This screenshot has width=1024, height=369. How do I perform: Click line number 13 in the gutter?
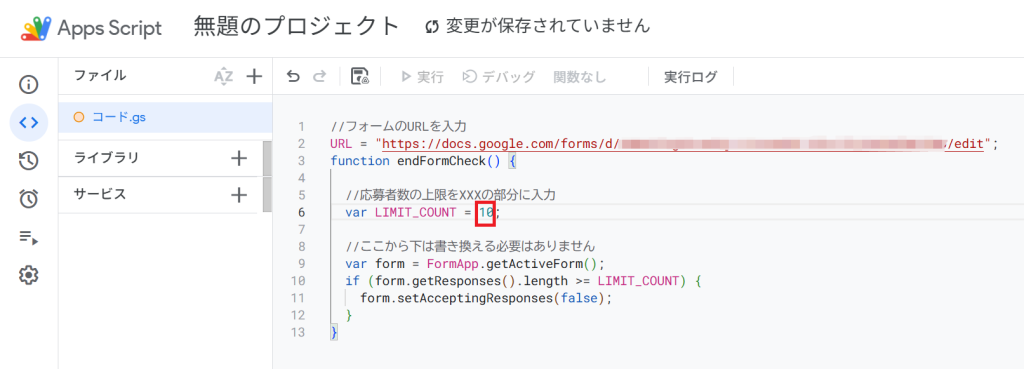pos(298,333)
